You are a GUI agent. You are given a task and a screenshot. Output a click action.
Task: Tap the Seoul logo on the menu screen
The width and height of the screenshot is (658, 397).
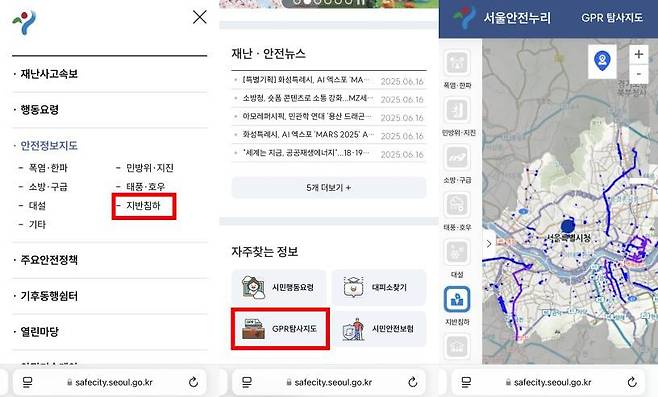click(24, 22)
